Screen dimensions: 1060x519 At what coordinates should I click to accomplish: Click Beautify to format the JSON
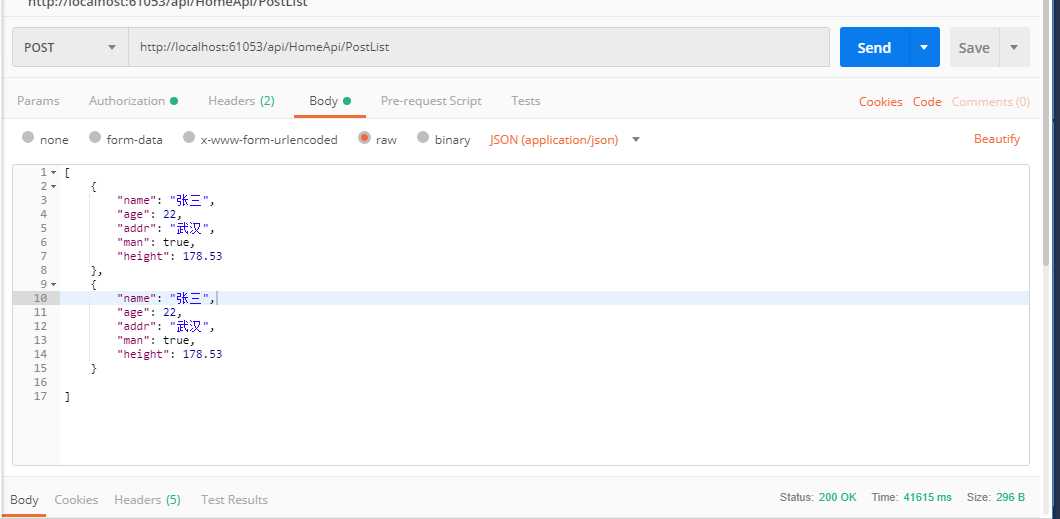click(996, 139)
